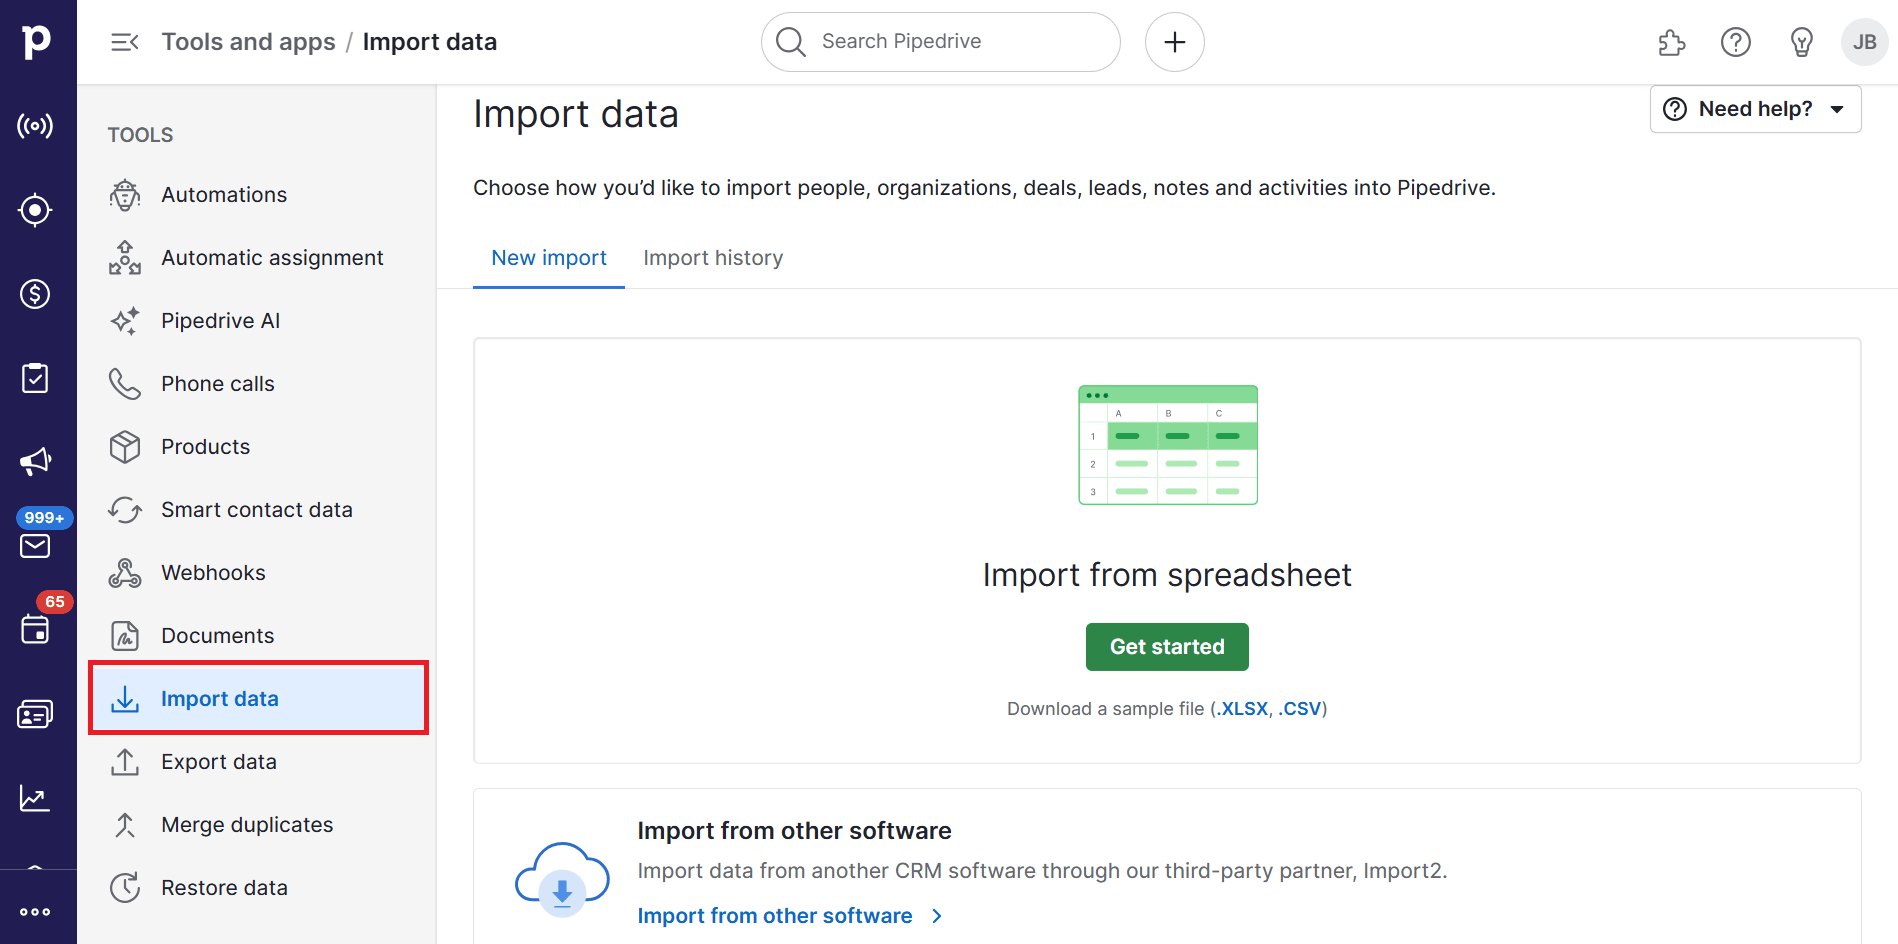This screenshot has width=1898, height=944.
Task: Collapse the Tools sidebar panel
Action: point(124,42)
